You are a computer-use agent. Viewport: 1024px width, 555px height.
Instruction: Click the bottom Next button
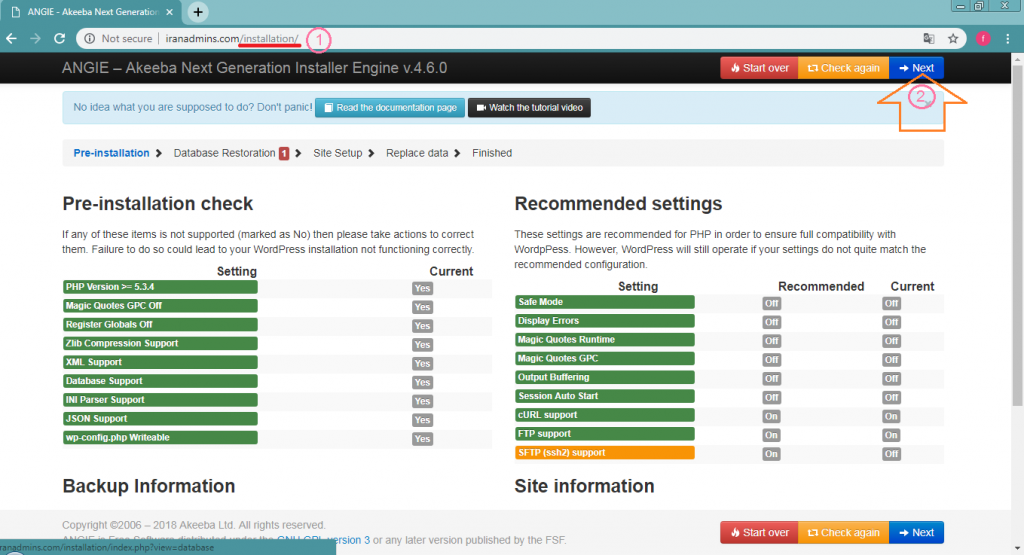[x=916, y=532]
